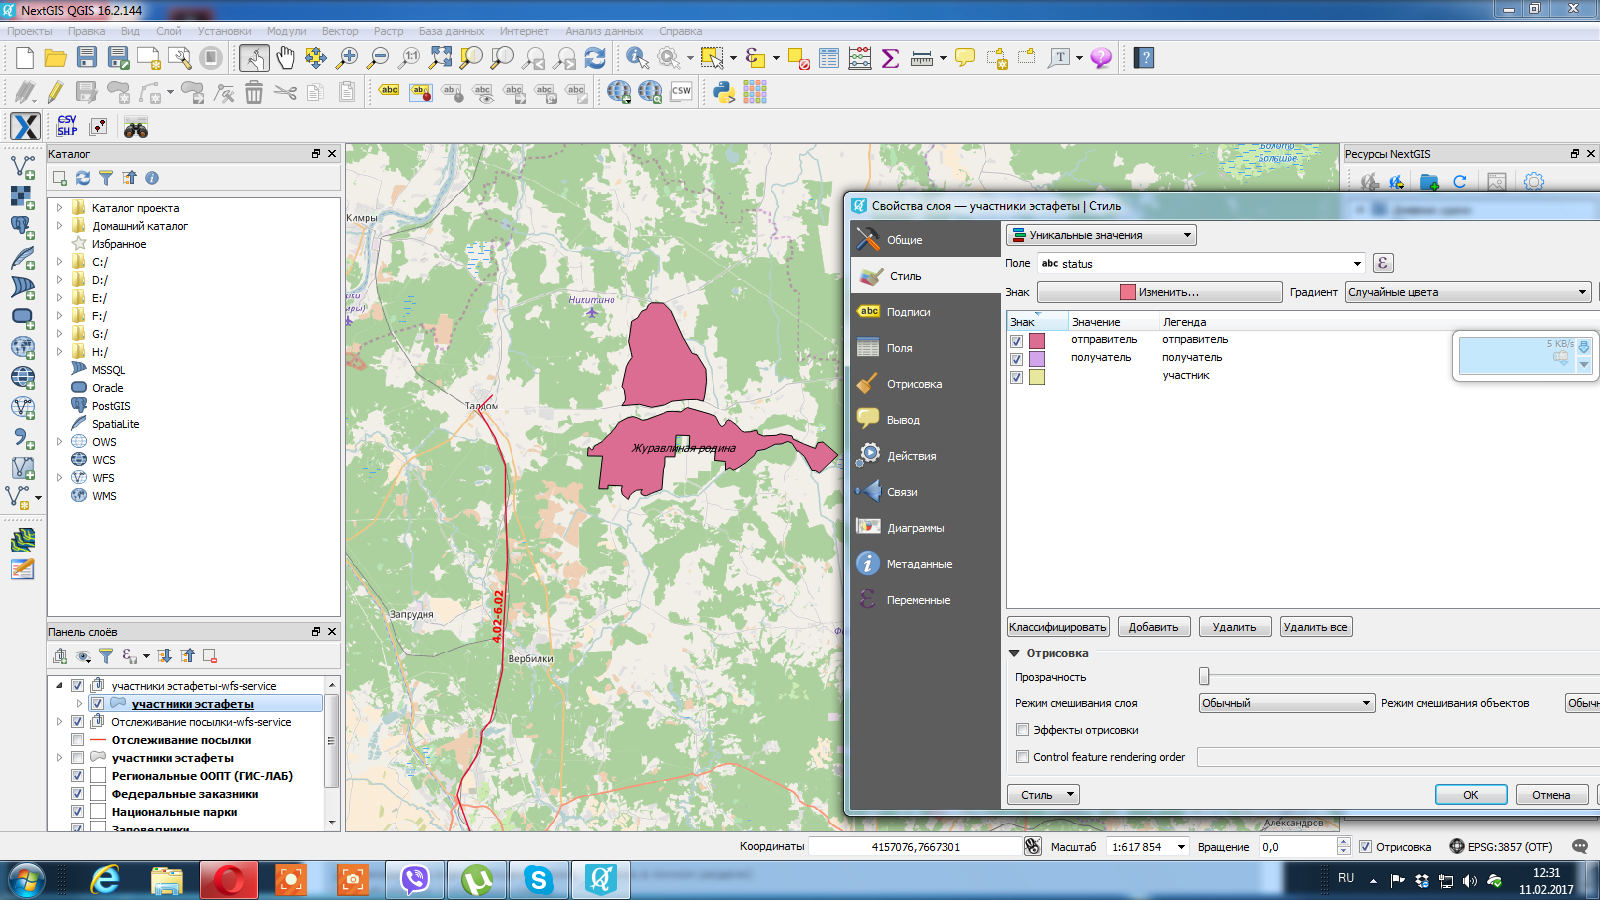Click the Save Project floppy icon

[87, 58]
